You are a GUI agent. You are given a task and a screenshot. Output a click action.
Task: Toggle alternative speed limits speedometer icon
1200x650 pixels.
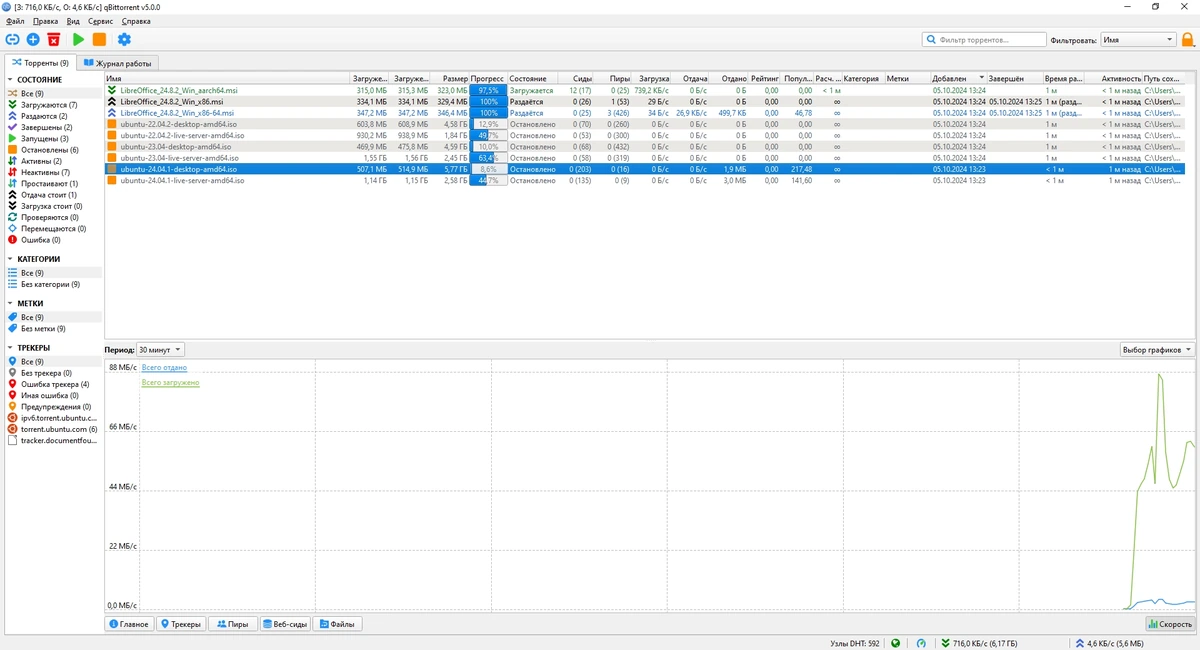pyautogui.click(x=921, y=643)
